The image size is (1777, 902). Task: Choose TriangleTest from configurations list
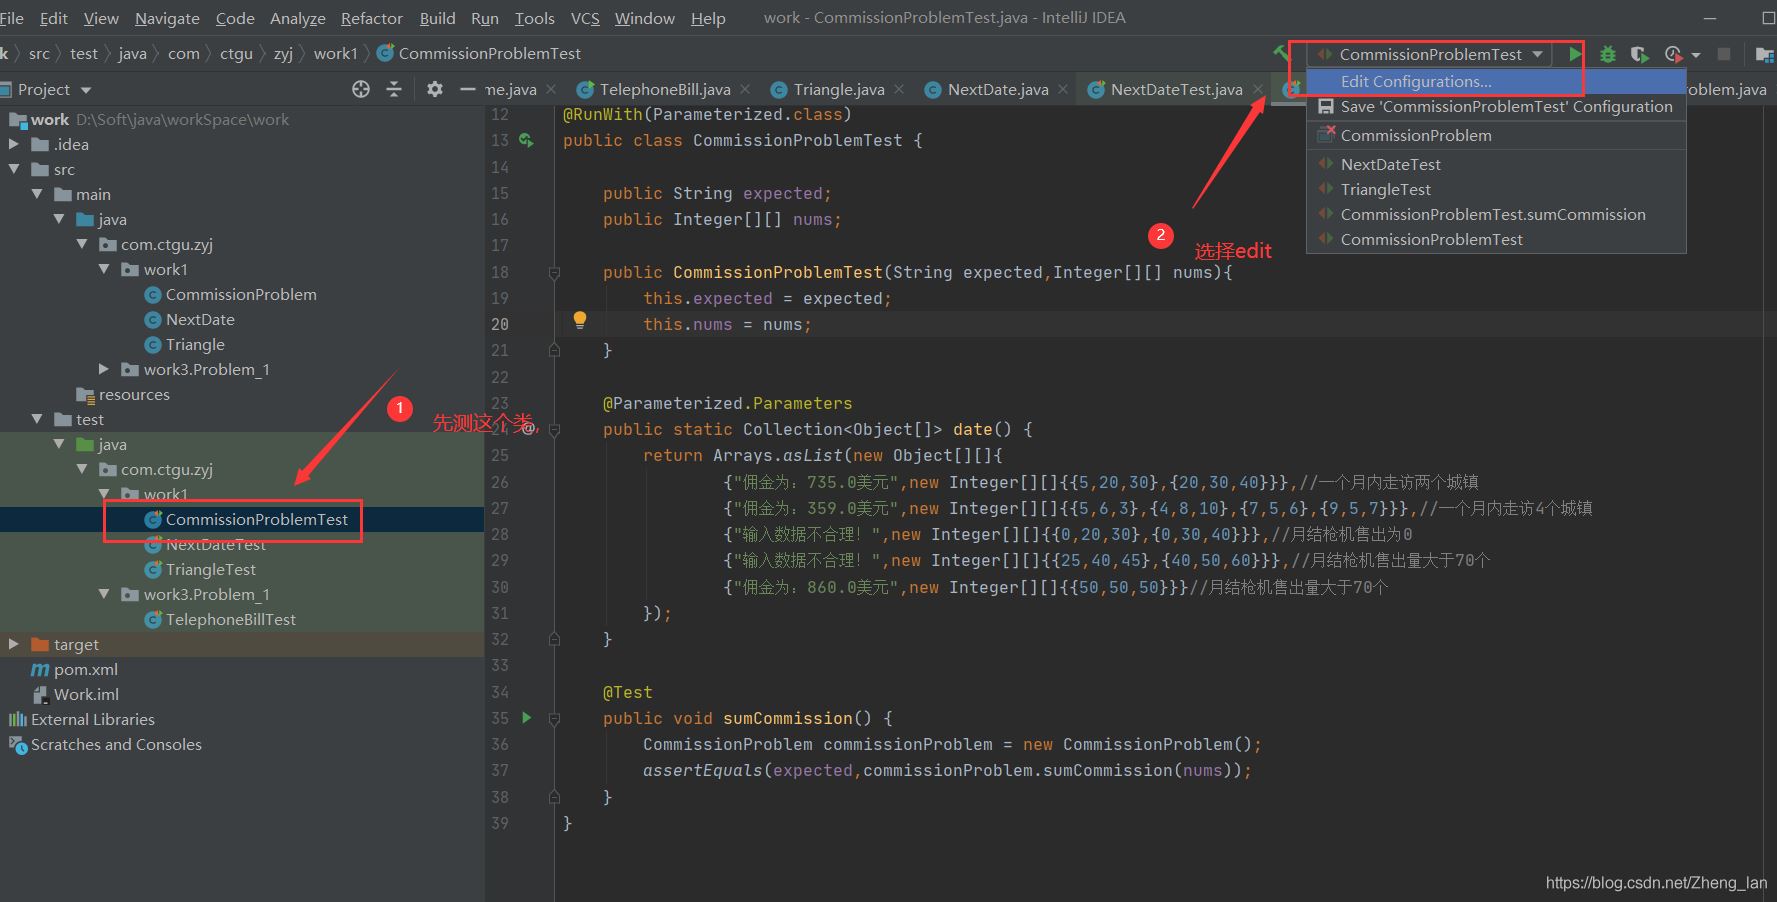(x=1385, y=189)
